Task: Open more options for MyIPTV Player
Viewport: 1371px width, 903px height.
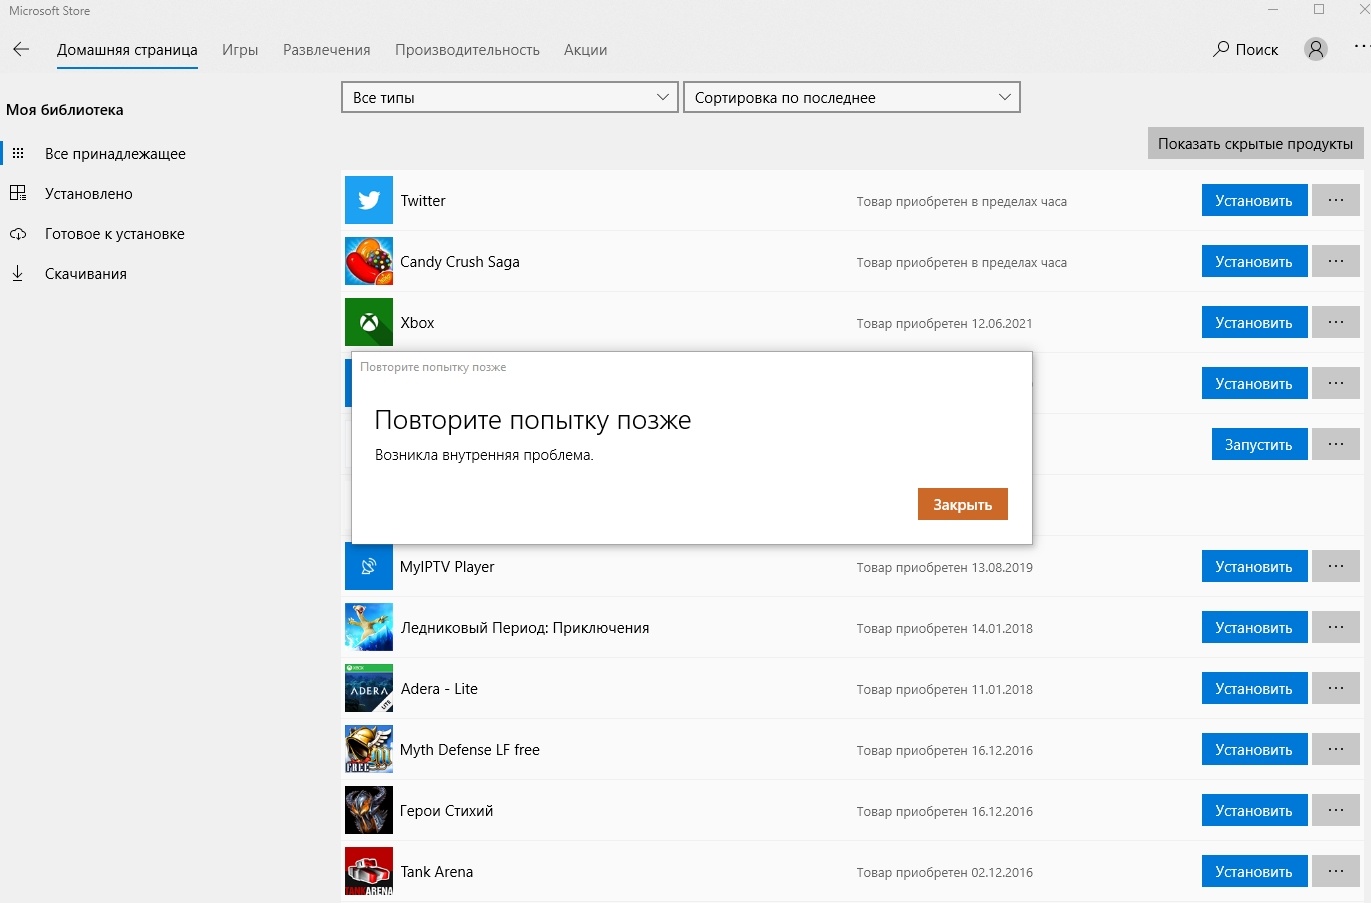Action: click(1336, 566)
